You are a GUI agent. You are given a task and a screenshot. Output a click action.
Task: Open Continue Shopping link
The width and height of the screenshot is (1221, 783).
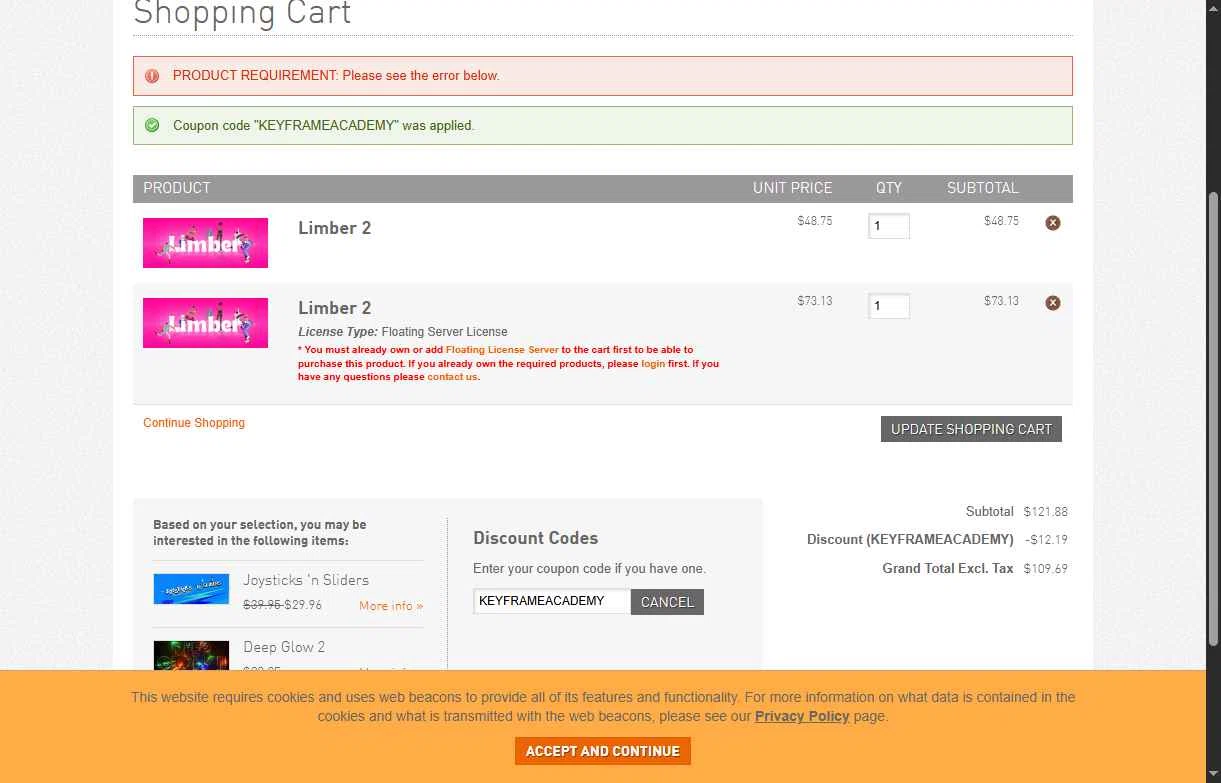(194, 423)
